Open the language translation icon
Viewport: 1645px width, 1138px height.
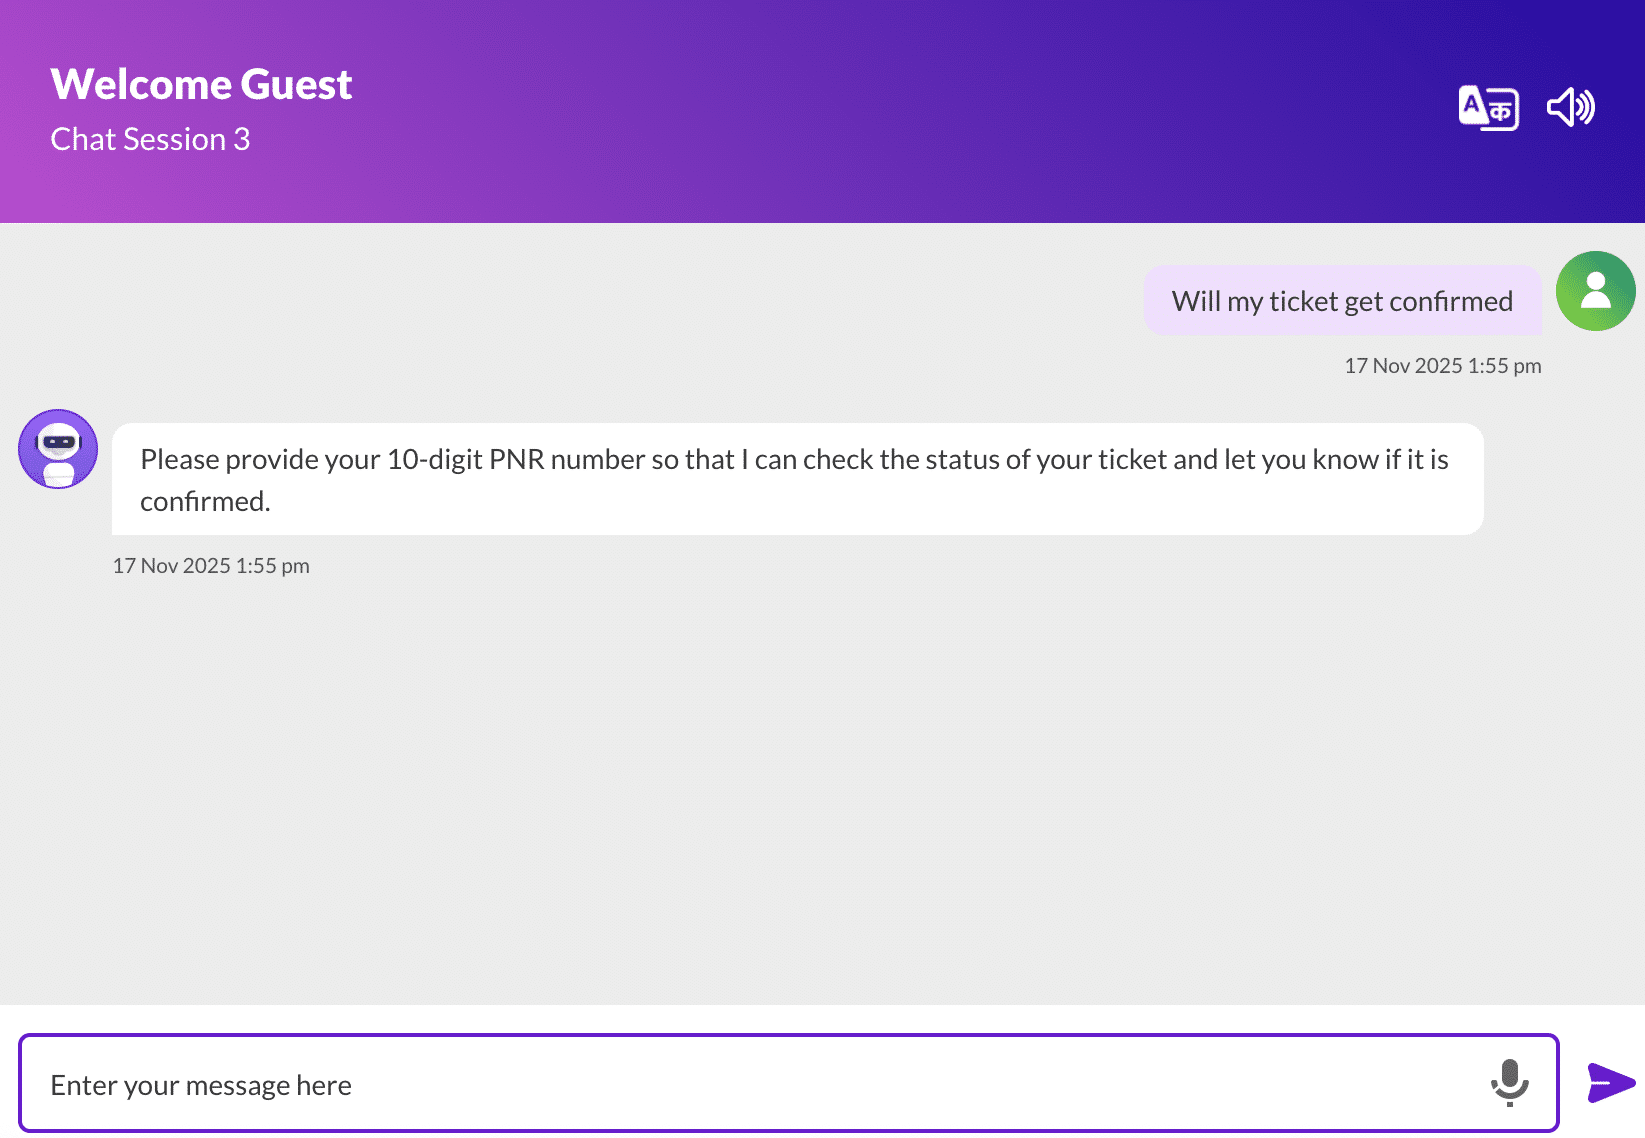[x=1488, y=107]
